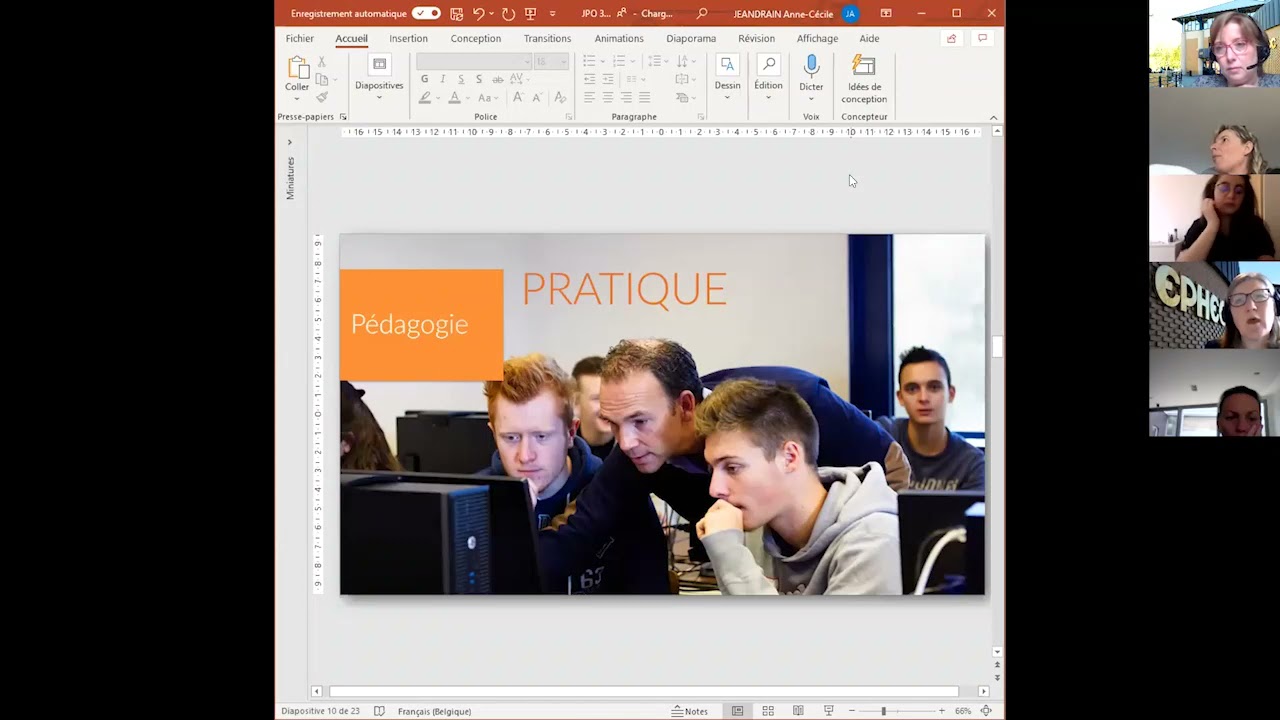Open the Aa change case dropdown
Screen dimensions: 1280x720
click(x=486, y=97)
